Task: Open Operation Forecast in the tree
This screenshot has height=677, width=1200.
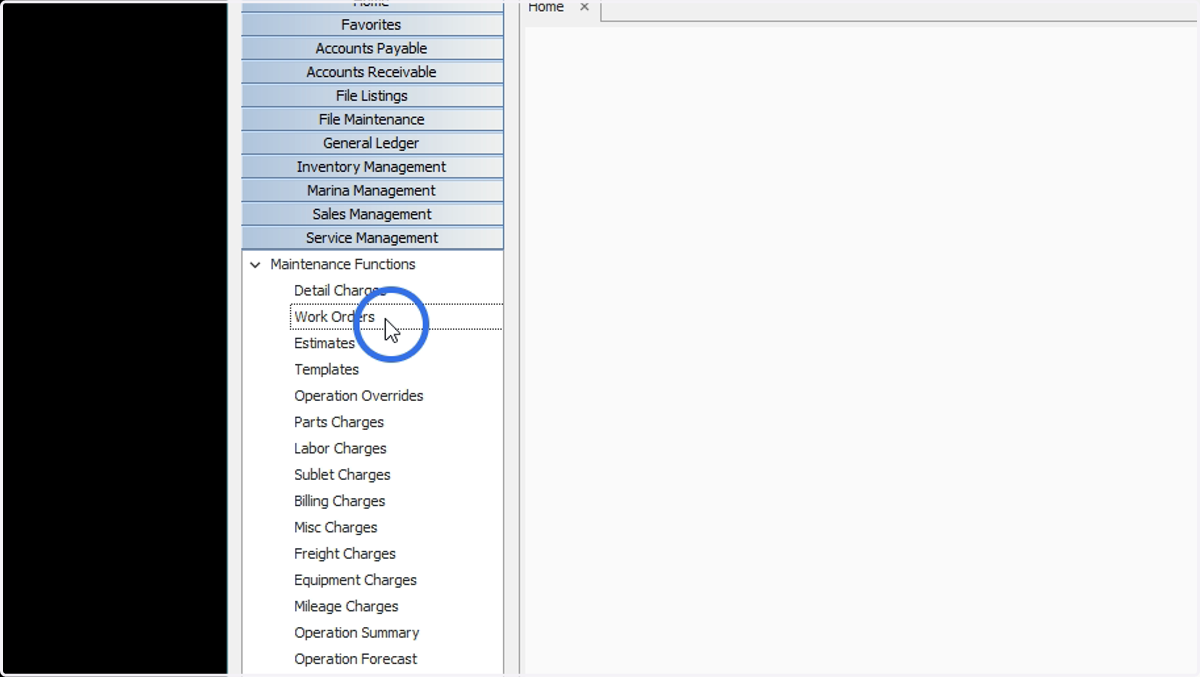Action: pyautogui.click(x=356, y=659)
